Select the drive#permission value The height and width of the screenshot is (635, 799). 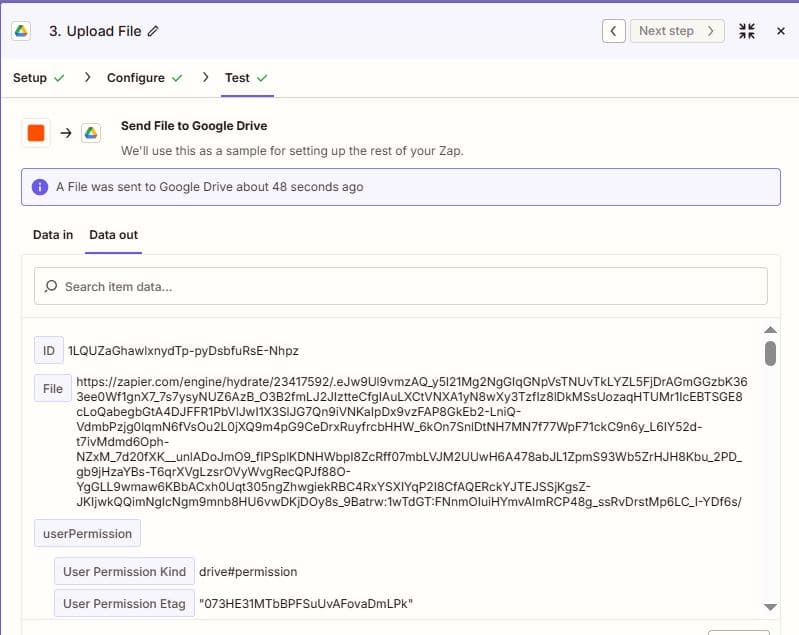(248, 572)
